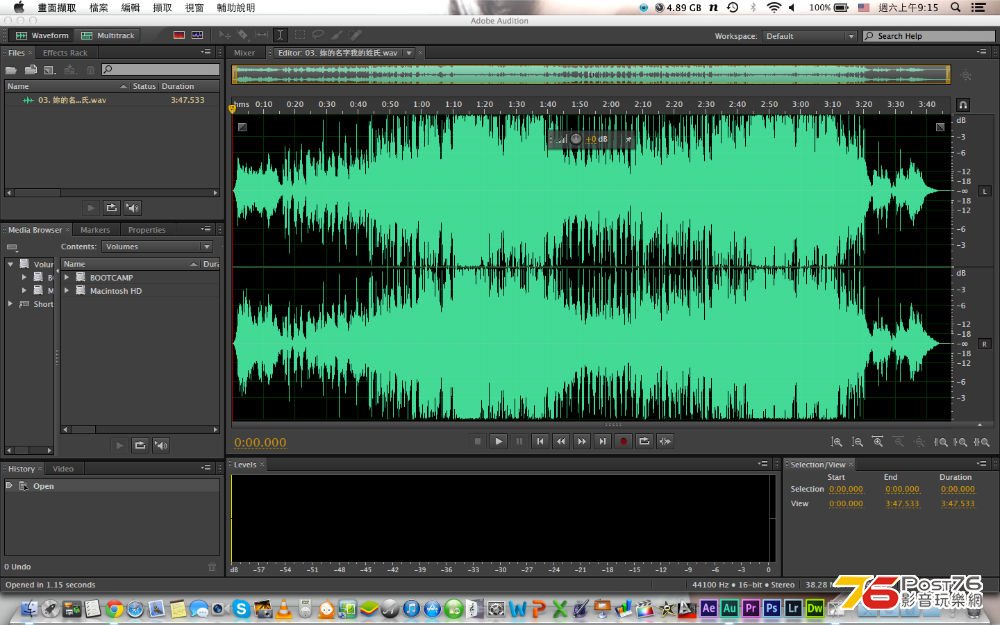Switch to the Properties tab
1000x625 pixels.
pyautogui.click(x=146, y=230)
